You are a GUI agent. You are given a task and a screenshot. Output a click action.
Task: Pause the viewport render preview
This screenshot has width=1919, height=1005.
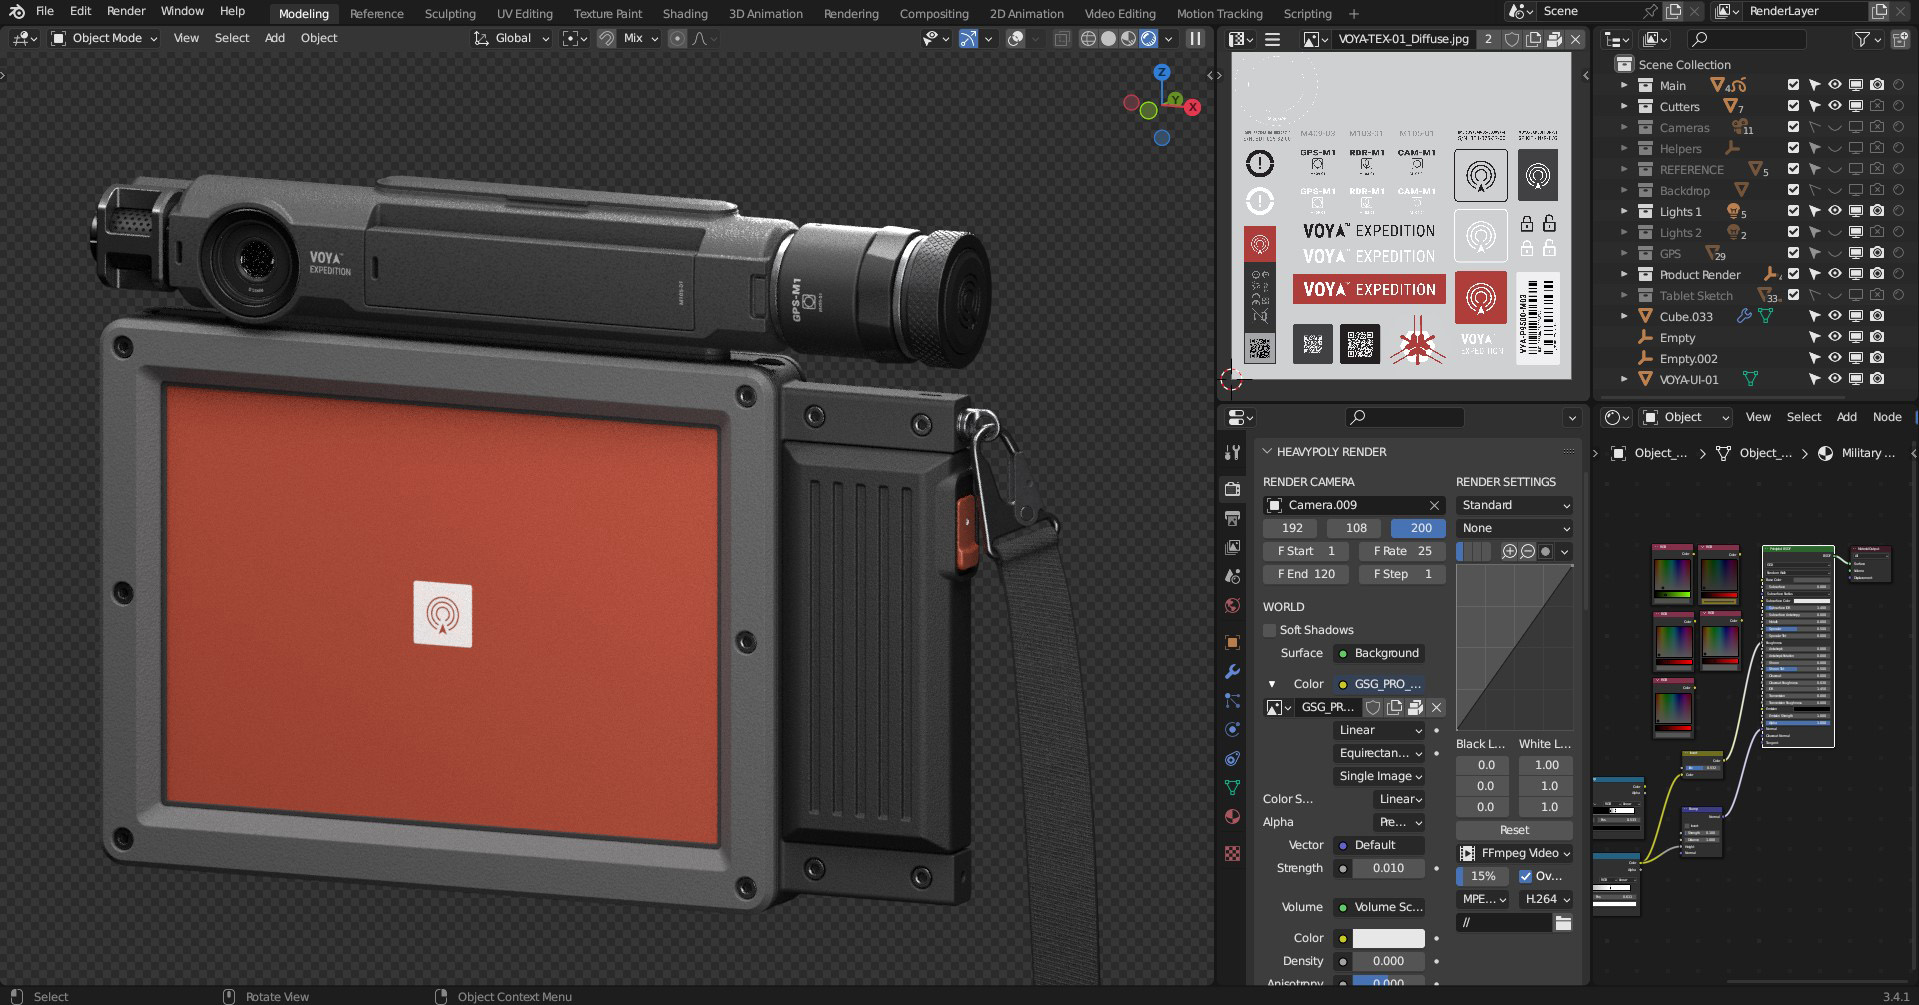1195,39
